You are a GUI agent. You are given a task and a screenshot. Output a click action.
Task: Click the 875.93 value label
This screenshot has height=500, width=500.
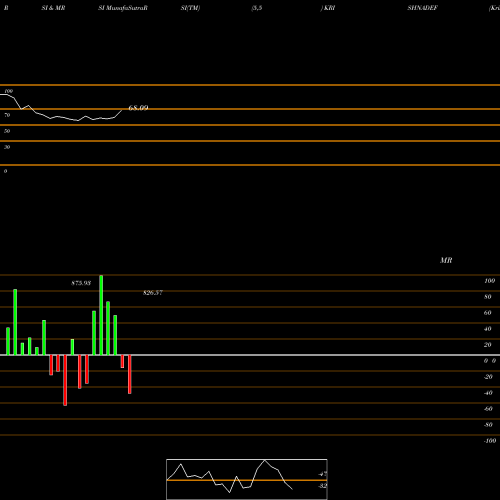(81, 283)
